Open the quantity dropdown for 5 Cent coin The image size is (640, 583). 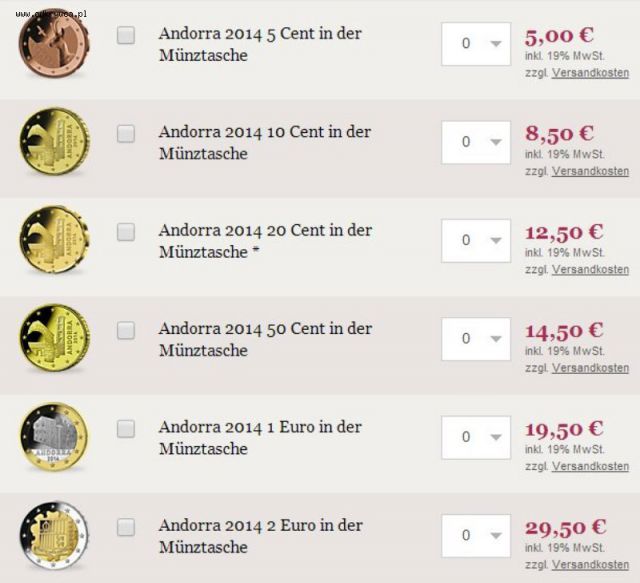pos(476,44)
